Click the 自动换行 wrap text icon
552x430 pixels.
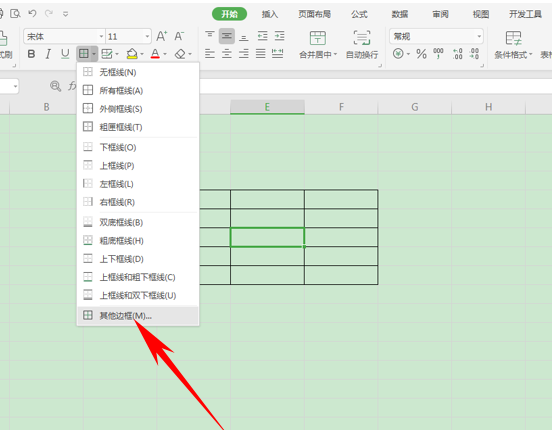click(362, 44)
